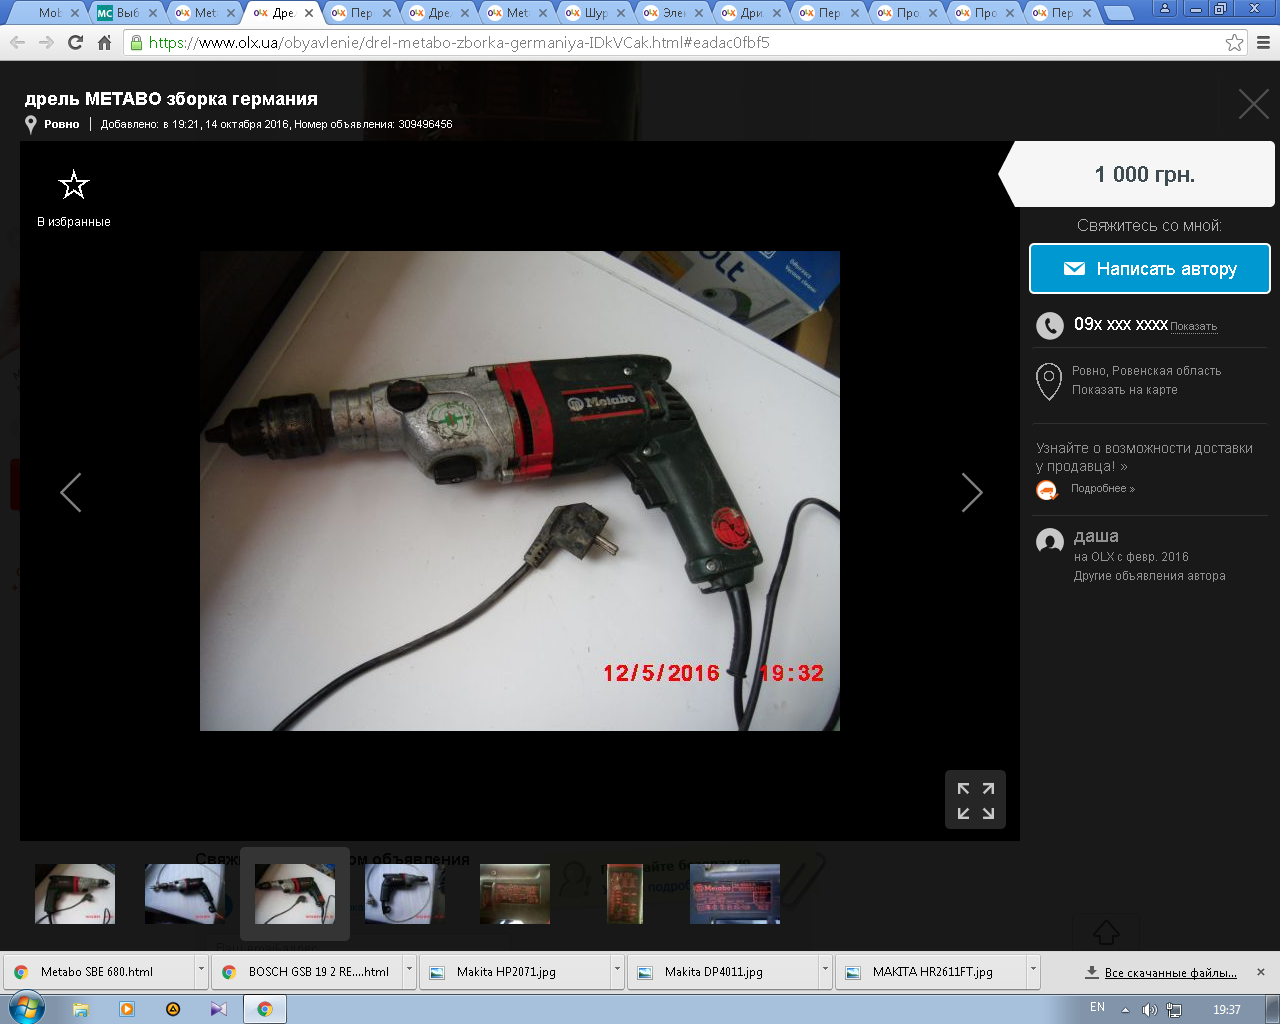Click the Chrome taskbar icon
Viewport: 1280px width, 1024px height.
[x=265, y=1009]
